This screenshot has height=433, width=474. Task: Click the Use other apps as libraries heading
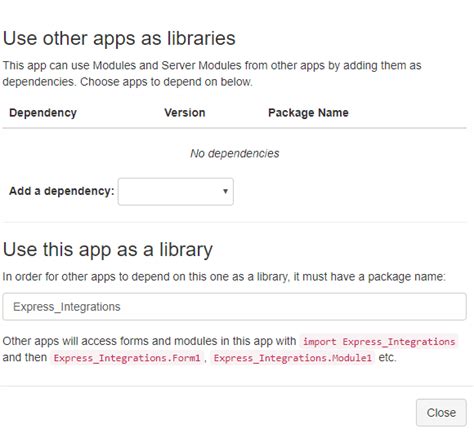point(119,38)
